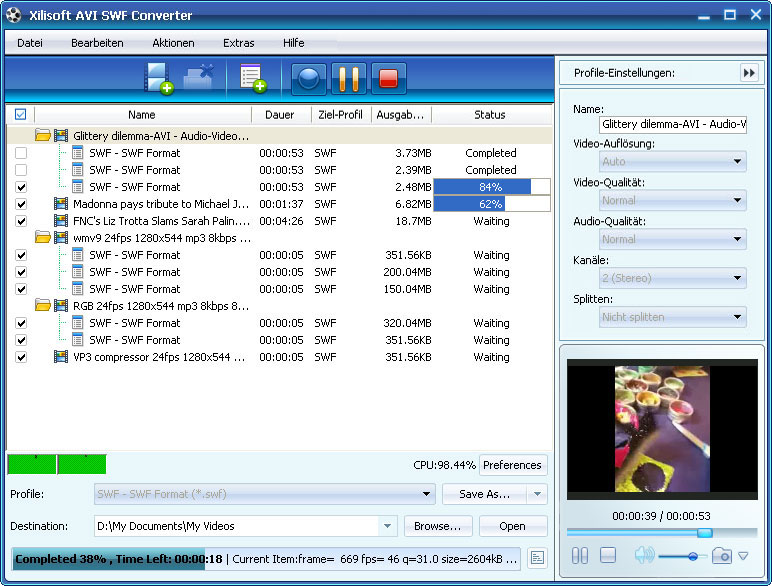
Task: Click the video preview thumbnail
Action: pyautogui.click(x=662, y=429)
